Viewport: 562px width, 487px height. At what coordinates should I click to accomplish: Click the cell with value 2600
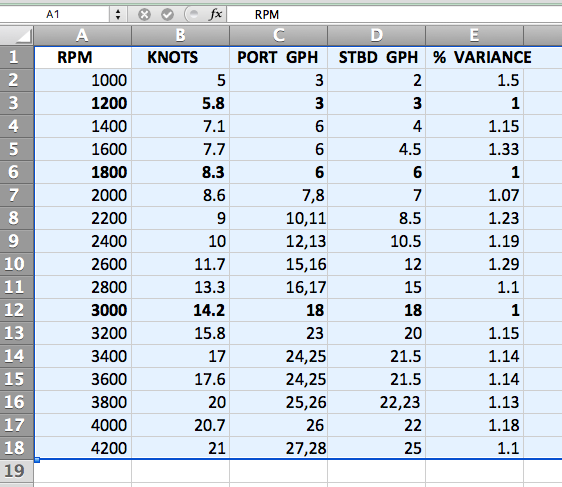[83, 264]
